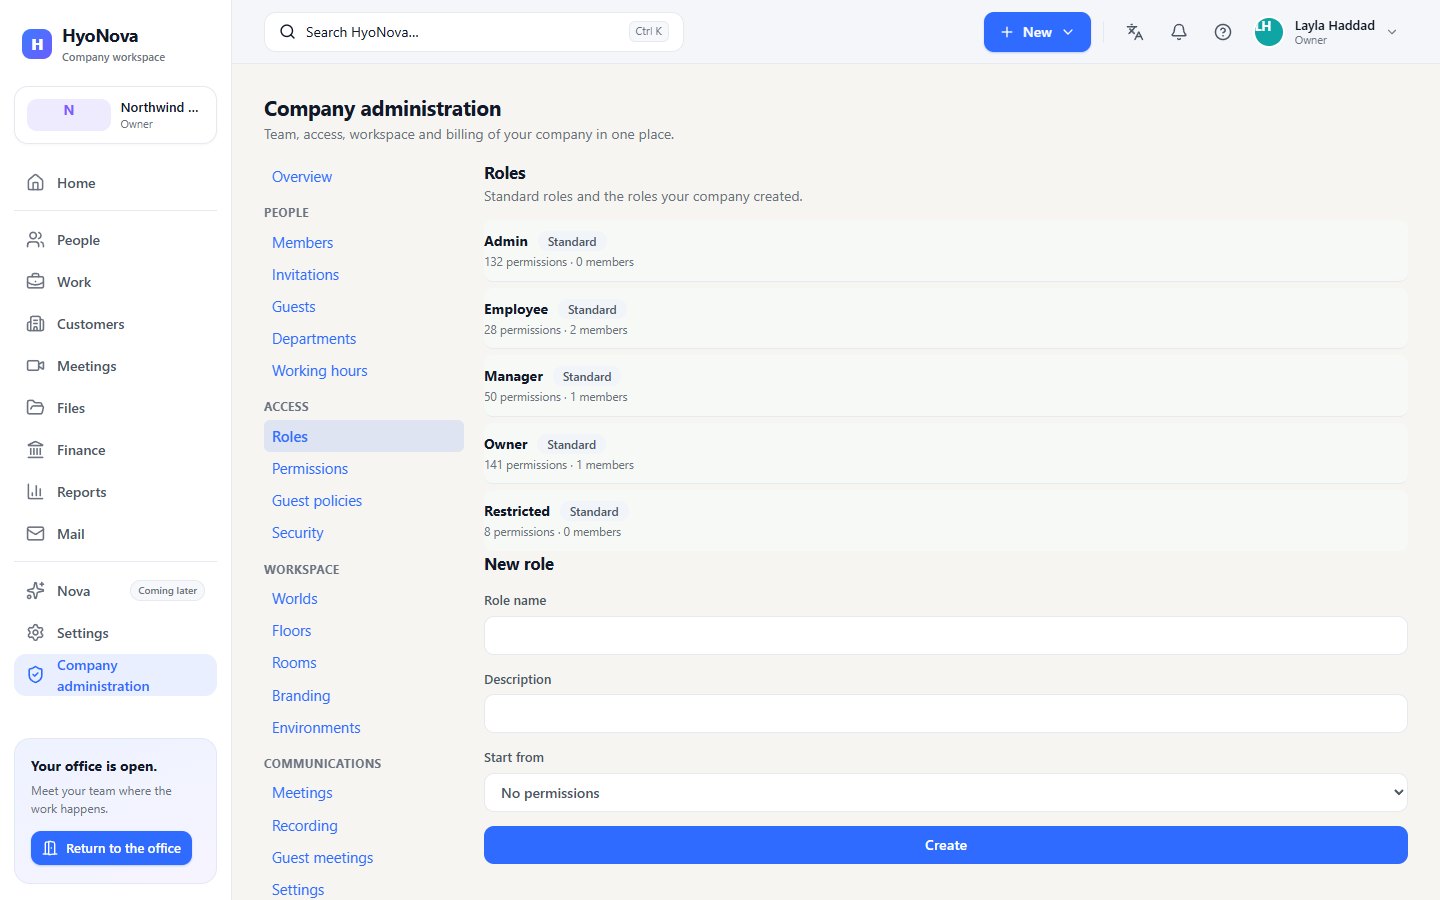This screenshot has height=900, width=1440.
Task: Focus the Description field
Action: click(x=946, y=714)
